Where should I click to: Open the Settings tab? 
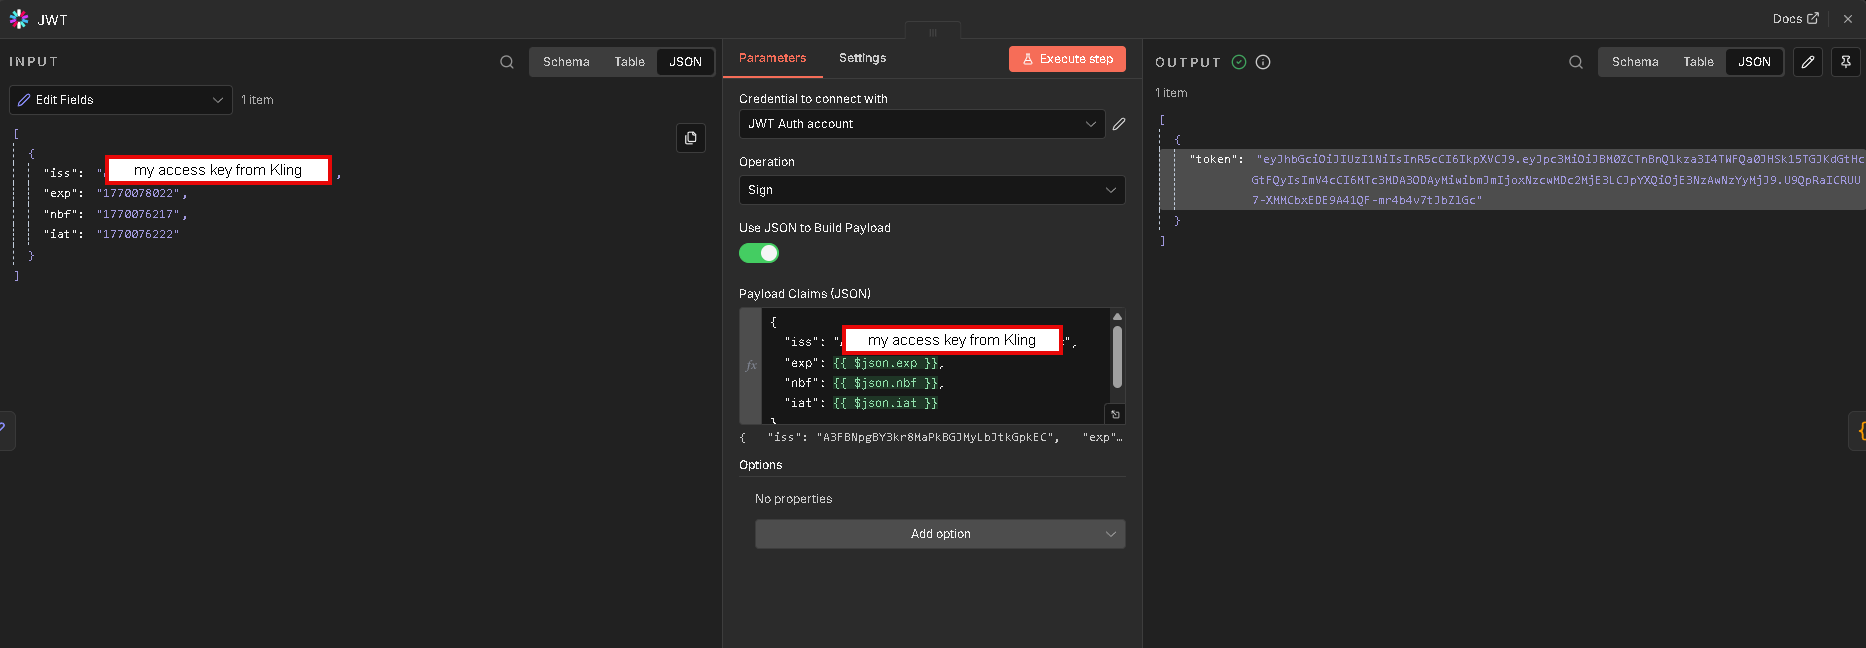point(862,58)
